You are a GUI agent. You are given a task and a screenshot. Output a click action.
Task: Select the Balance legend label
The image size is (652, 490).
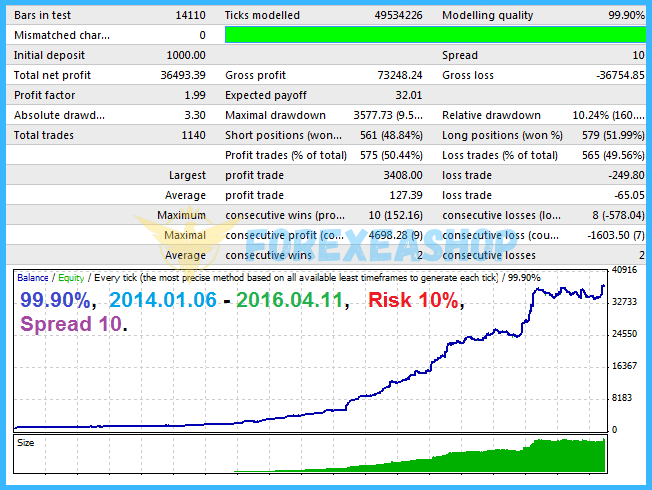(35, 277)
